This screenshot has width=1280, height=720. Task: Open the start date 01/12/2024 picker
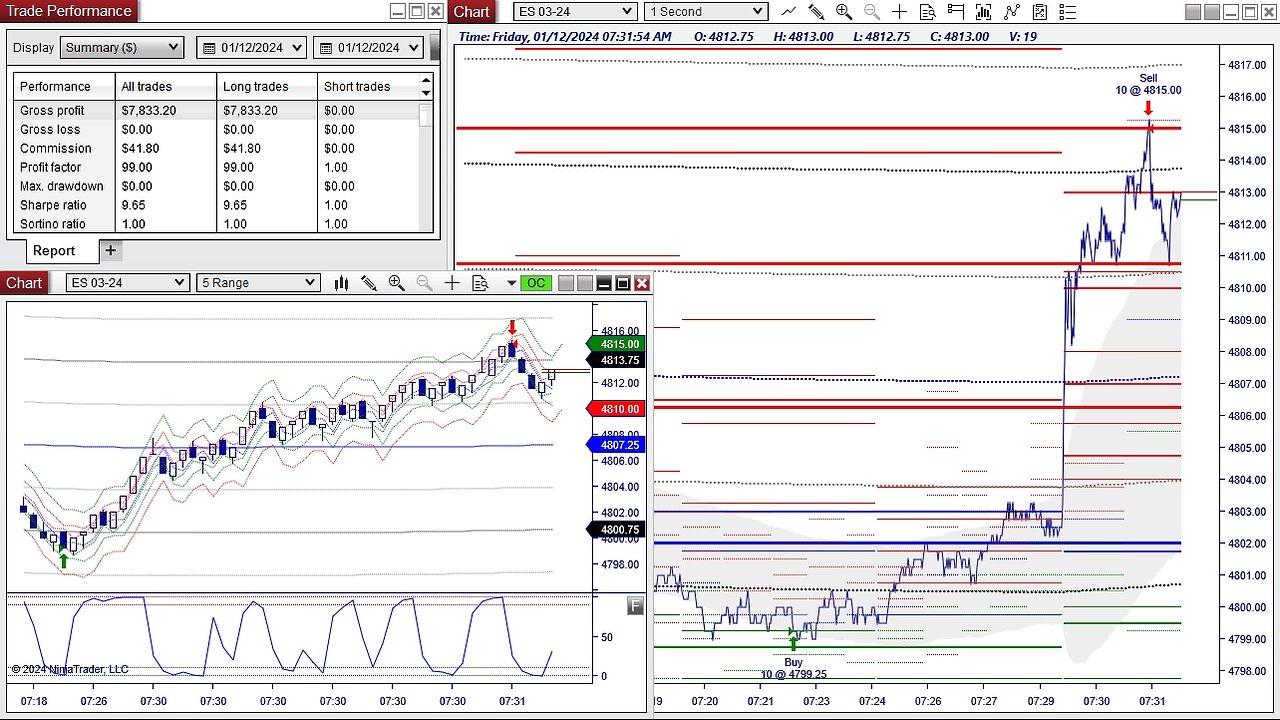tap(251, 47)
